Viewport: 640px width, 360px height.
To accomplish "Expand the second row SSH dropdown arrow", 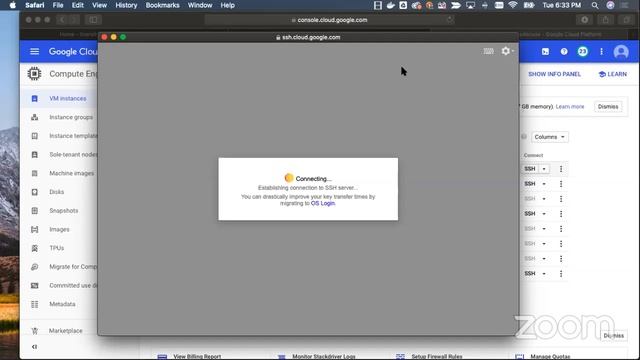I will [x=544, y=184].
